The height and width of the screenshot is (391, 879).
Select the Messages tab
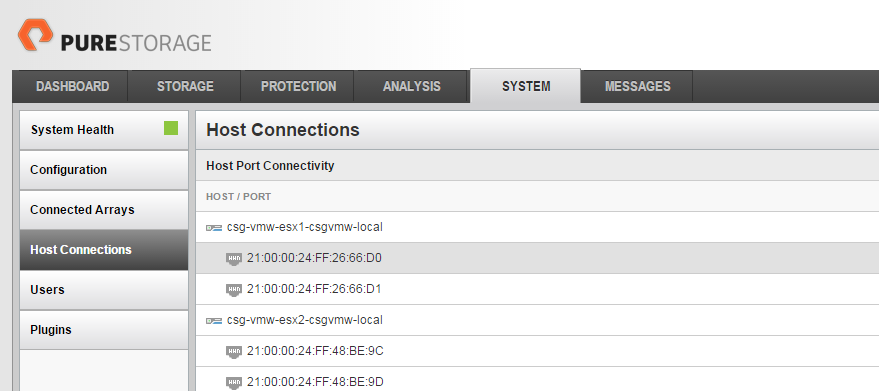[637, 86]
